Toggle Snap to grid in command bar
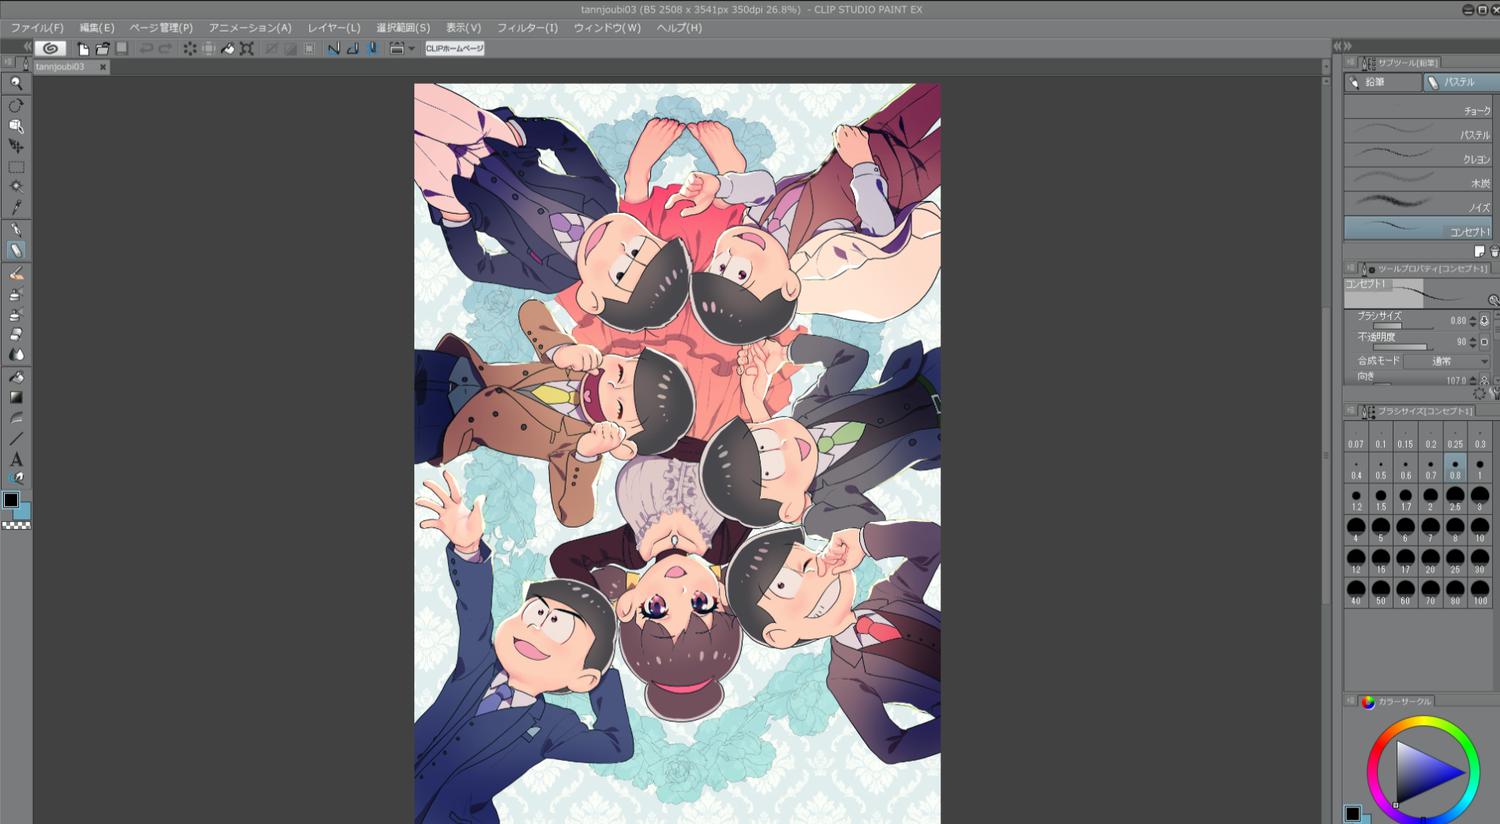This screenshot has height=824, width=1500. [372, 48]
